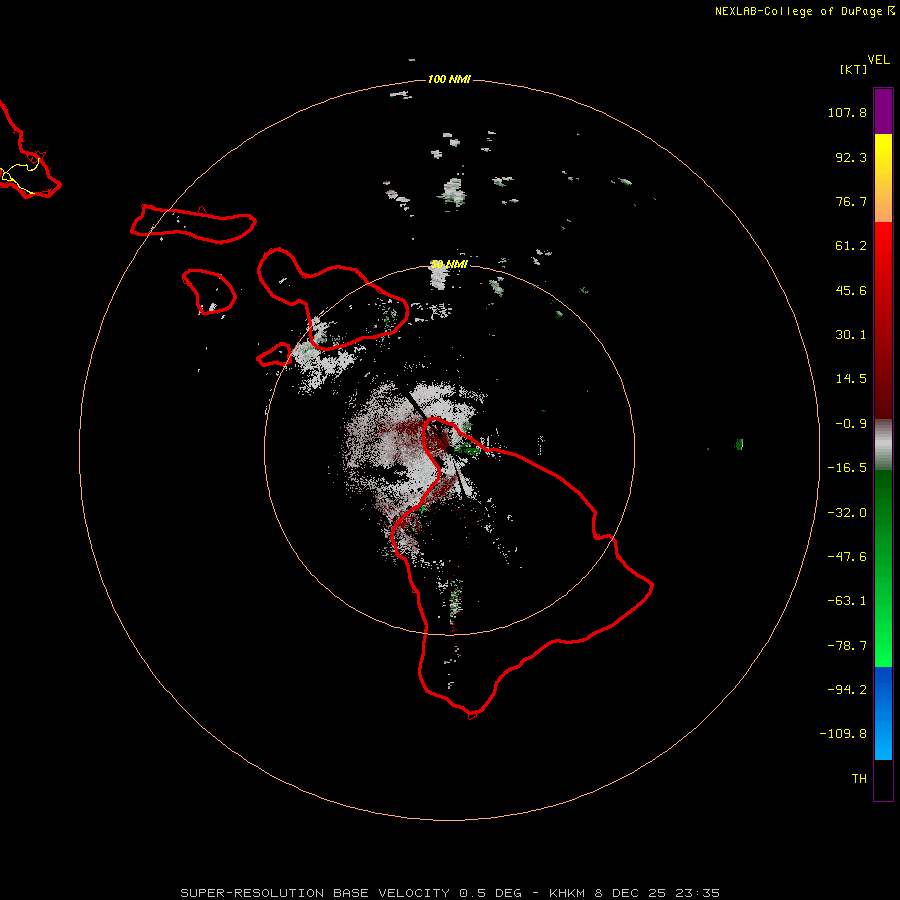This screenshot has height=900, width=900.
Task: Click the -32.0 legend value
Action: point(847,513)
